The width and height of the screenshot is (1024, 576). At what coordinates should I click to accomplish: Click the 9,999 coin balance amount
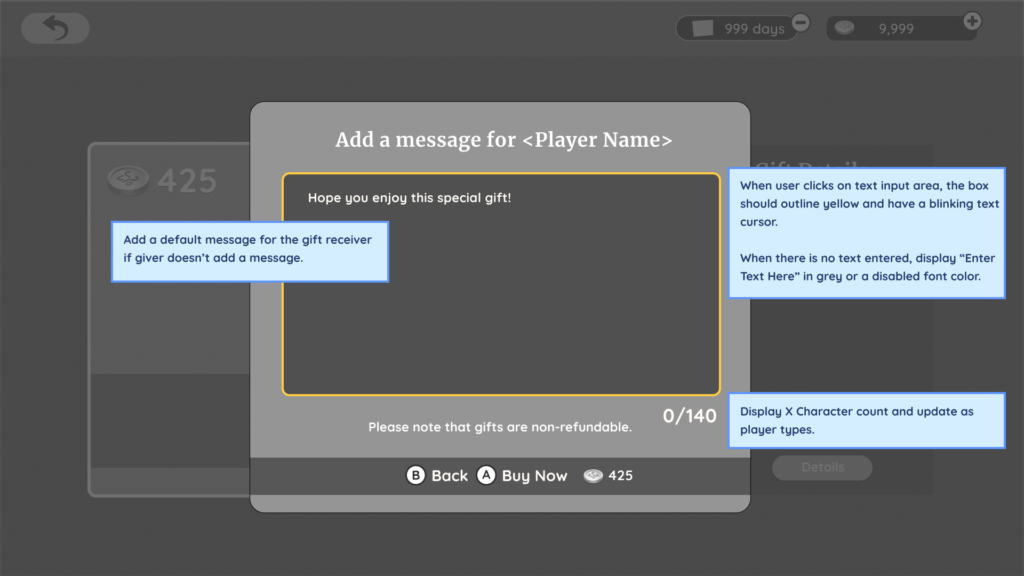(x=896, y=29)
